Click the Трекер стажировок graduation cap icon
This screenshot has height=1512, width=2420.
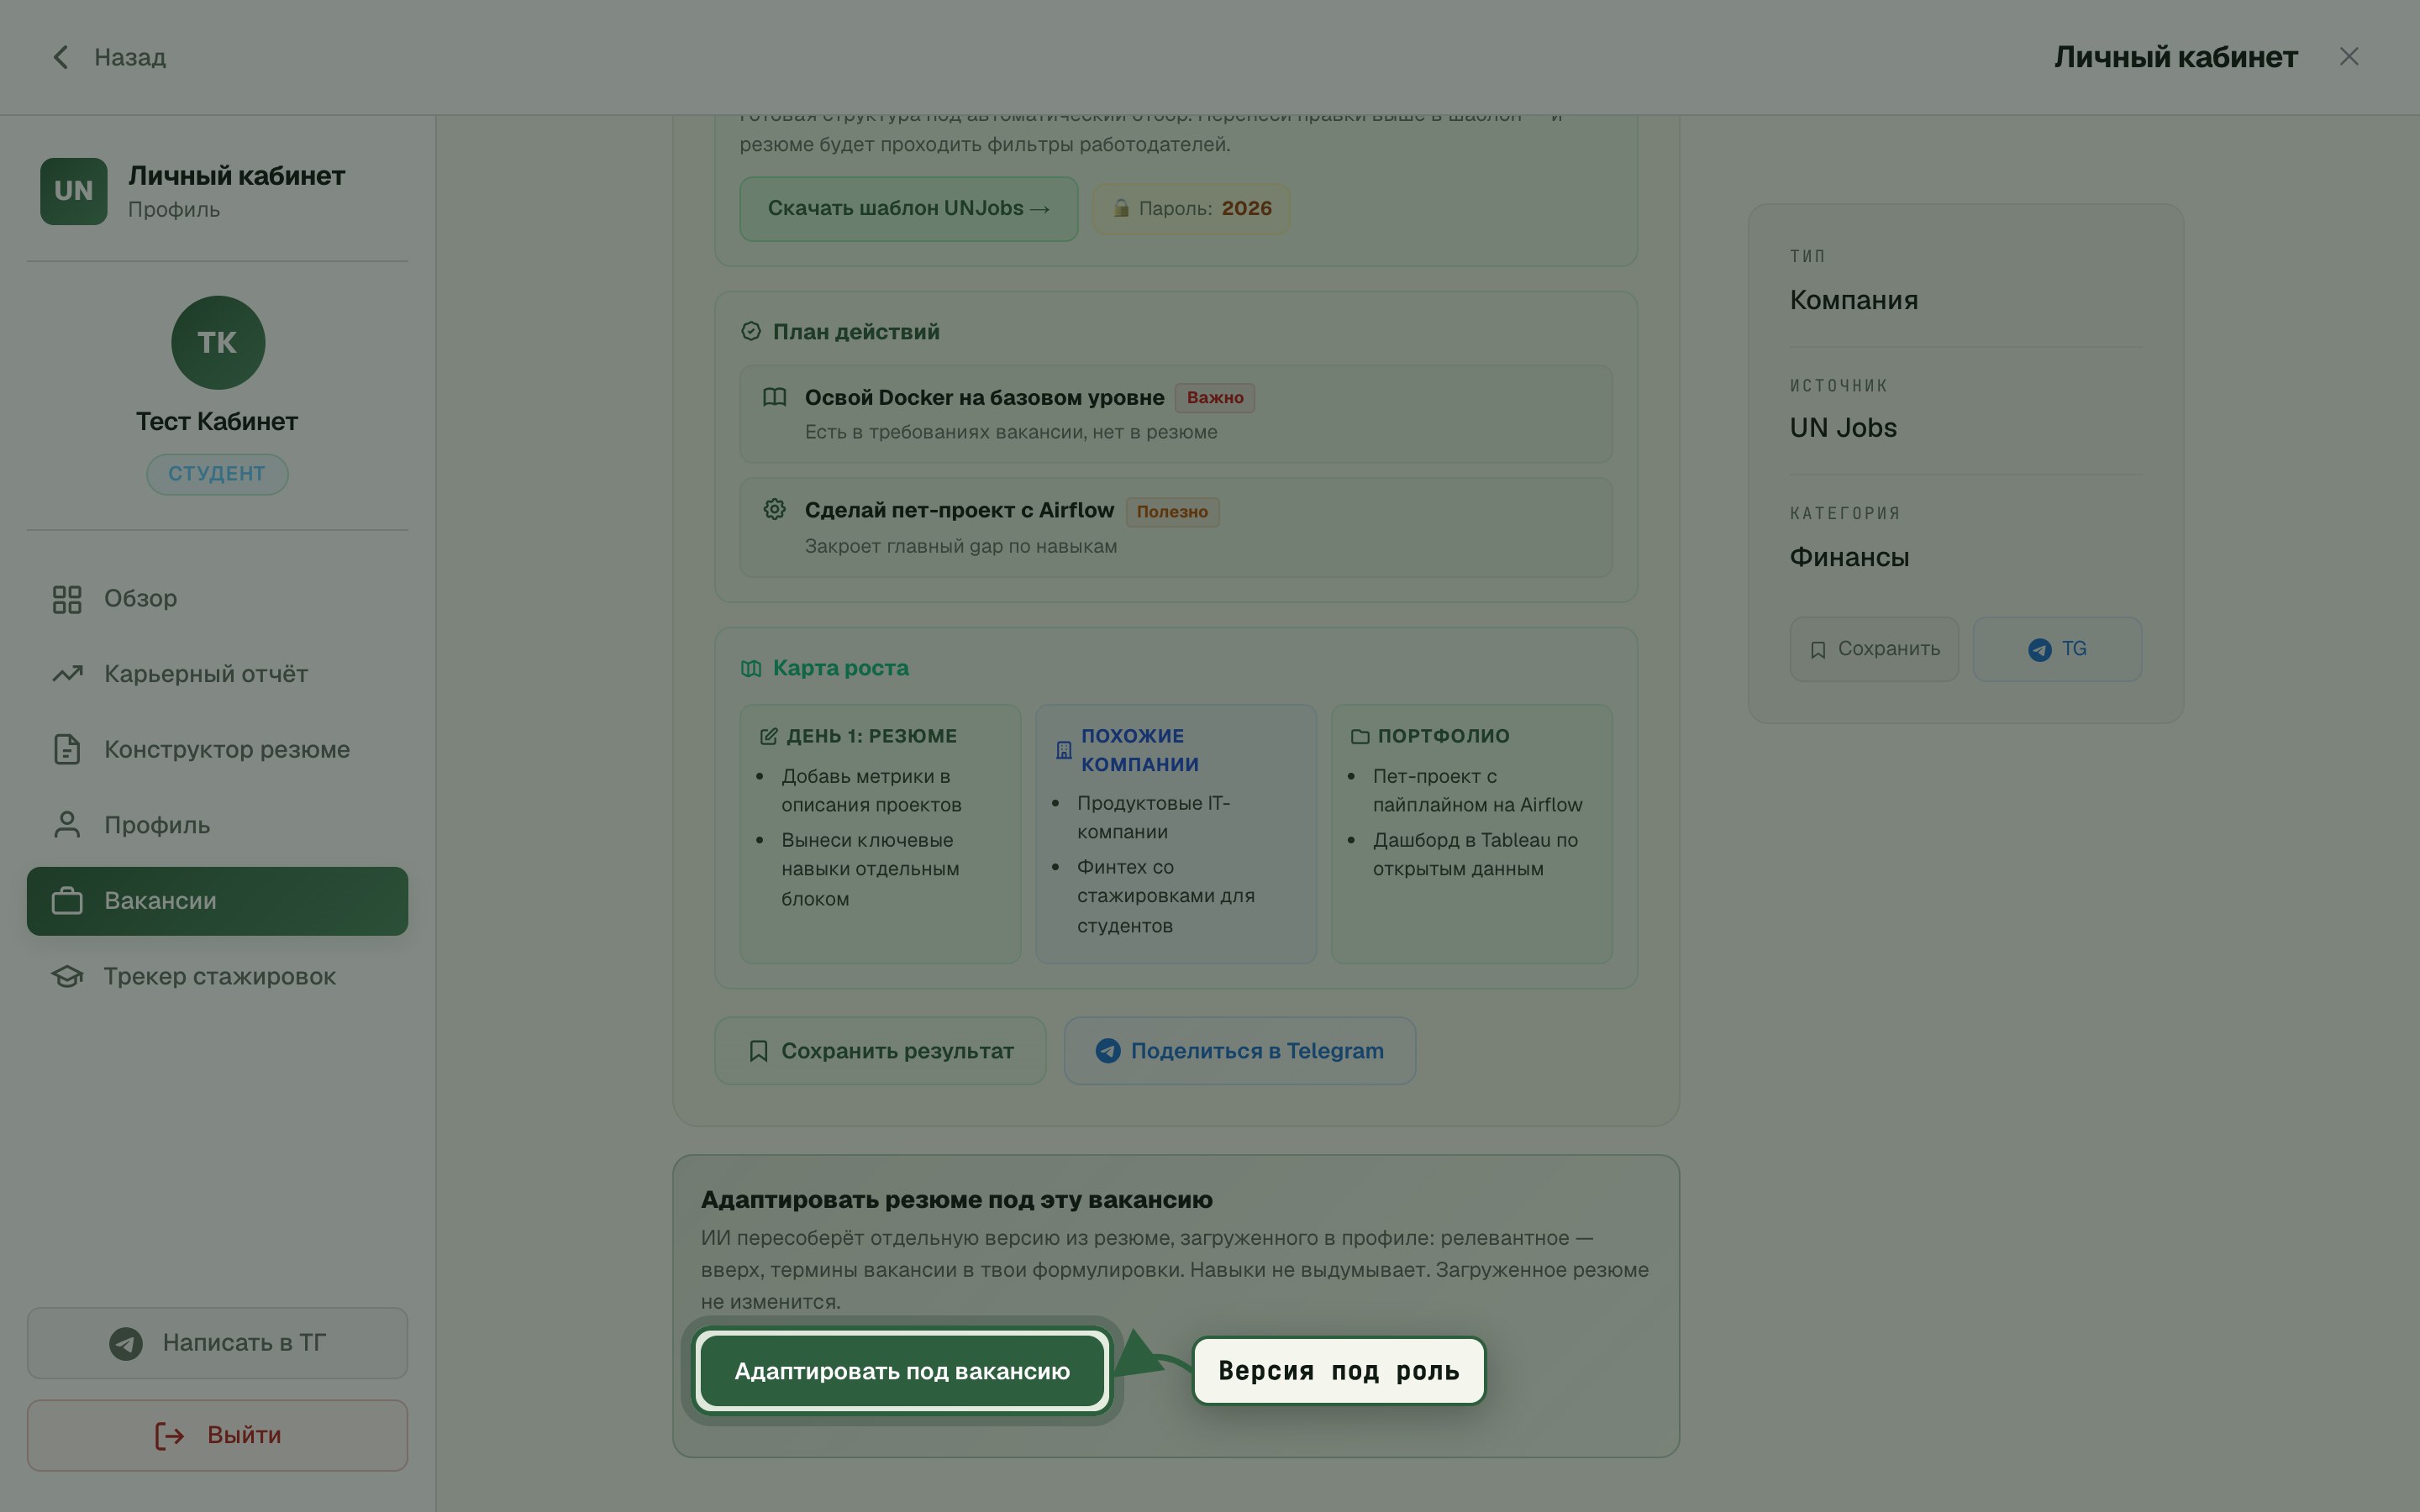click(67, 976)
